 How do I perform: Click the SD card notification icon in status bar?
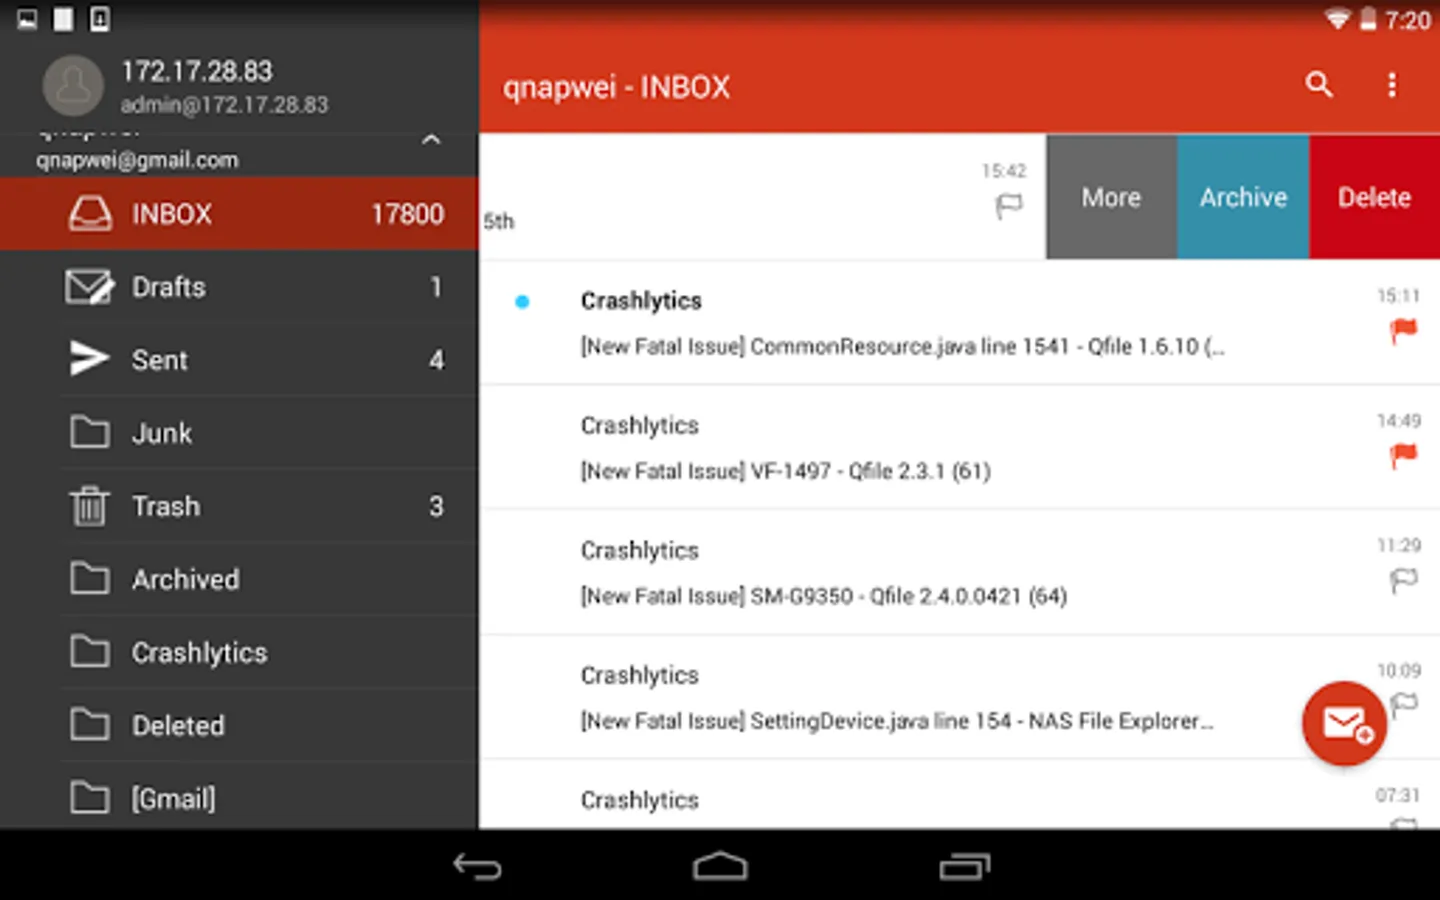tap(63, 19)
